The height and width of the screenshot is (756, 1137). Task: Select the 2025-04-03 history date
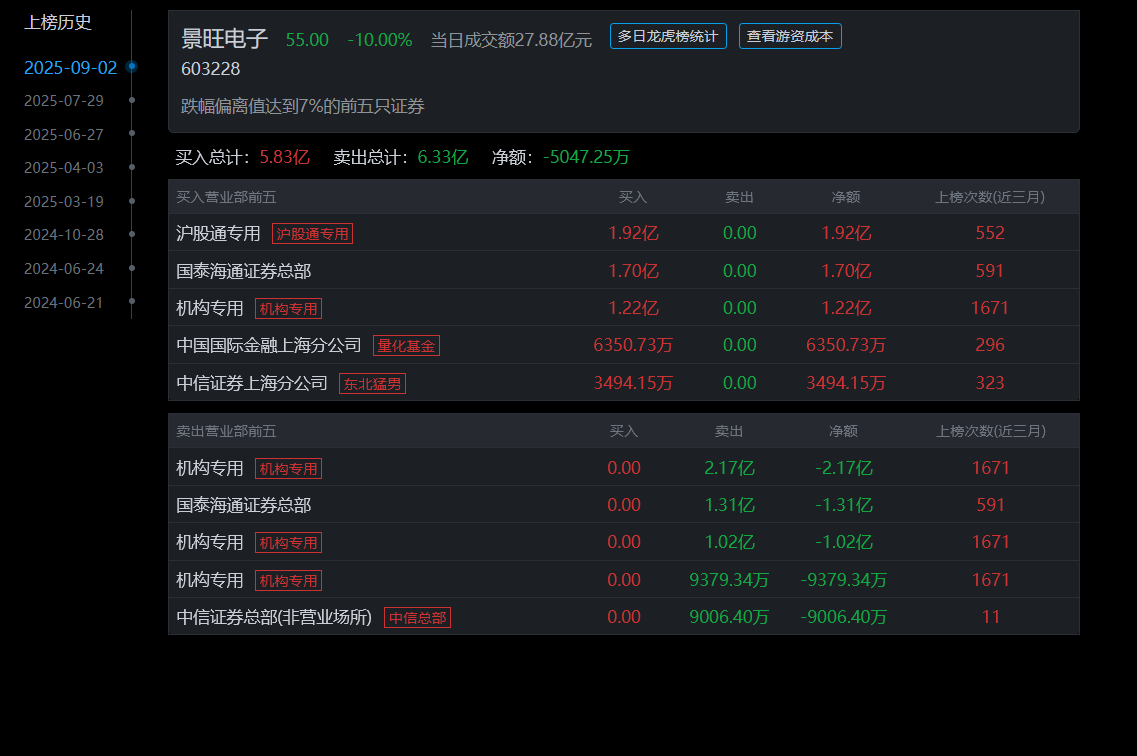tap(64, 167)
